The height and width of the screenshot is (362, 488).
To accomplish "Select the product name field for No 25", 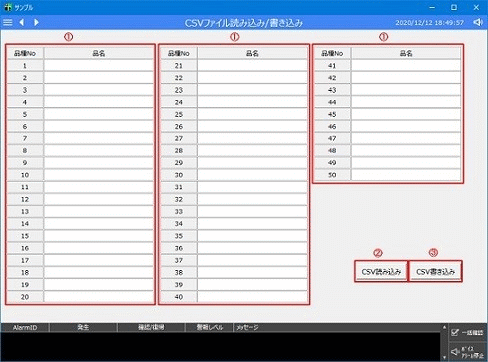I will (x=252, y=114).
